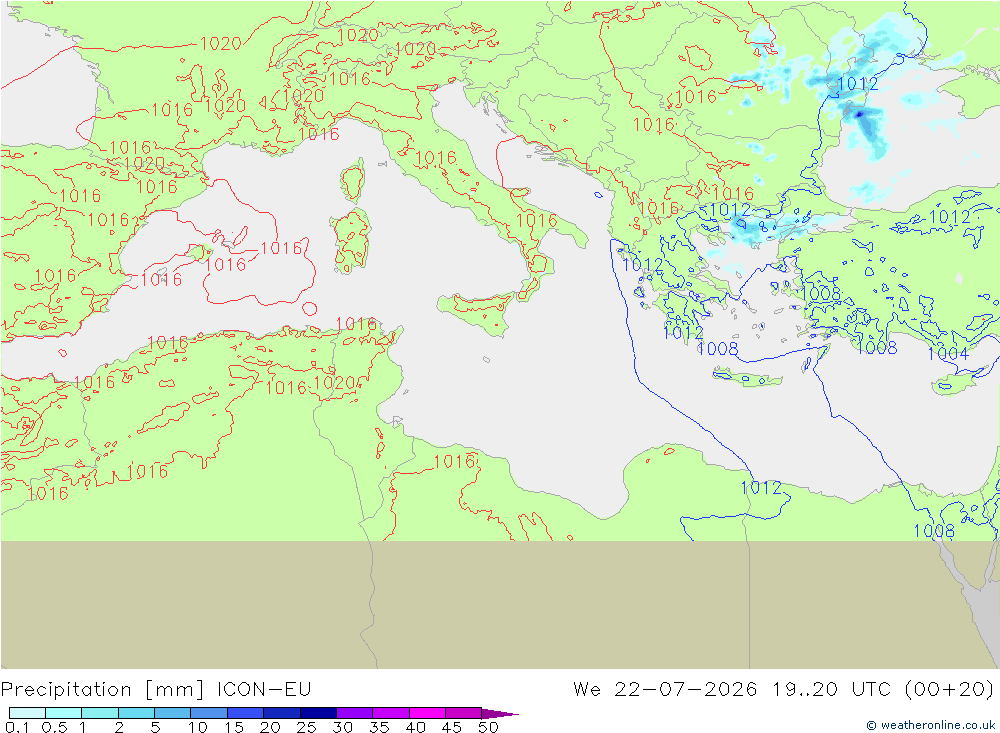Click the purple arrow tip above 50 in legend

tap(499, 714)
